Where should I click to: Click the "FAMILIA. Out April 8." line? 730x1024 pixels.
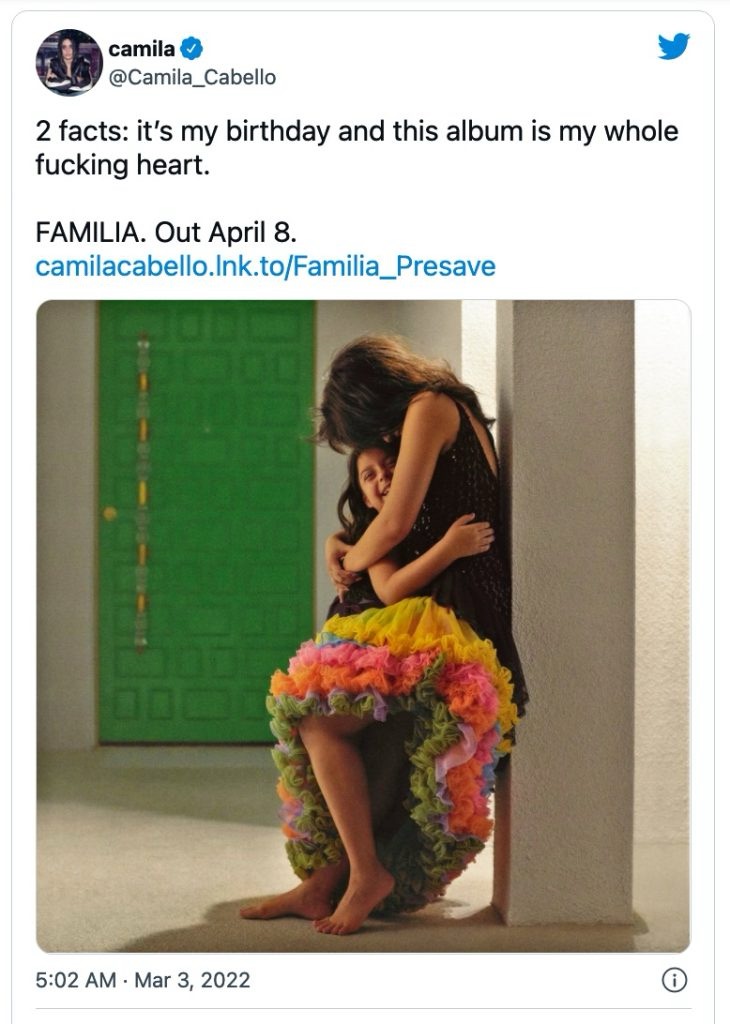[166, 232]
